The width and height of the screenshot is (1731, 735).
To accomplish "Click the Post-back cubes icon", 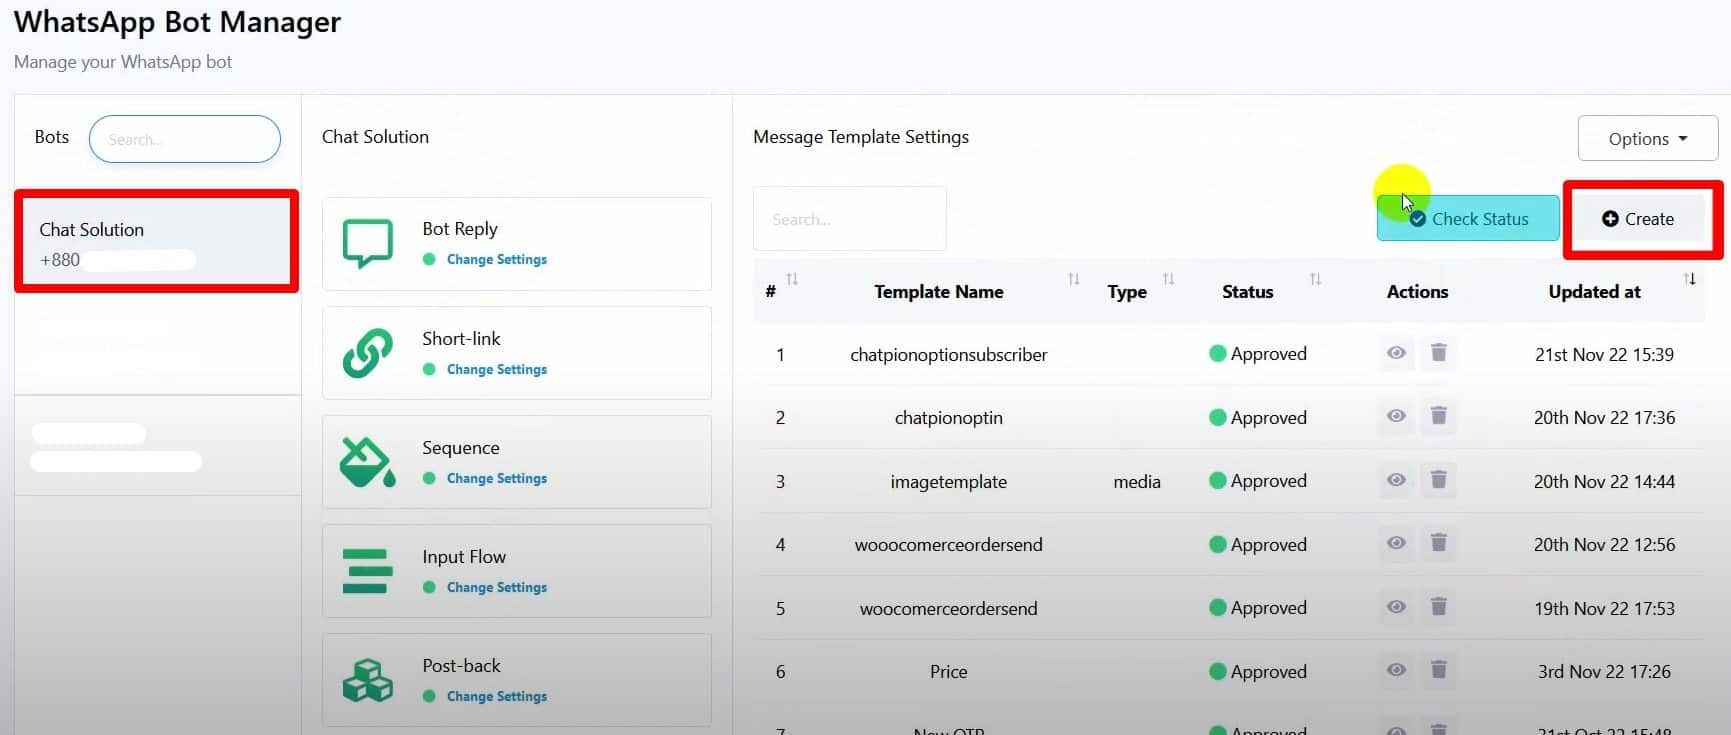I will pyautogui.click(x=367, y=680).
